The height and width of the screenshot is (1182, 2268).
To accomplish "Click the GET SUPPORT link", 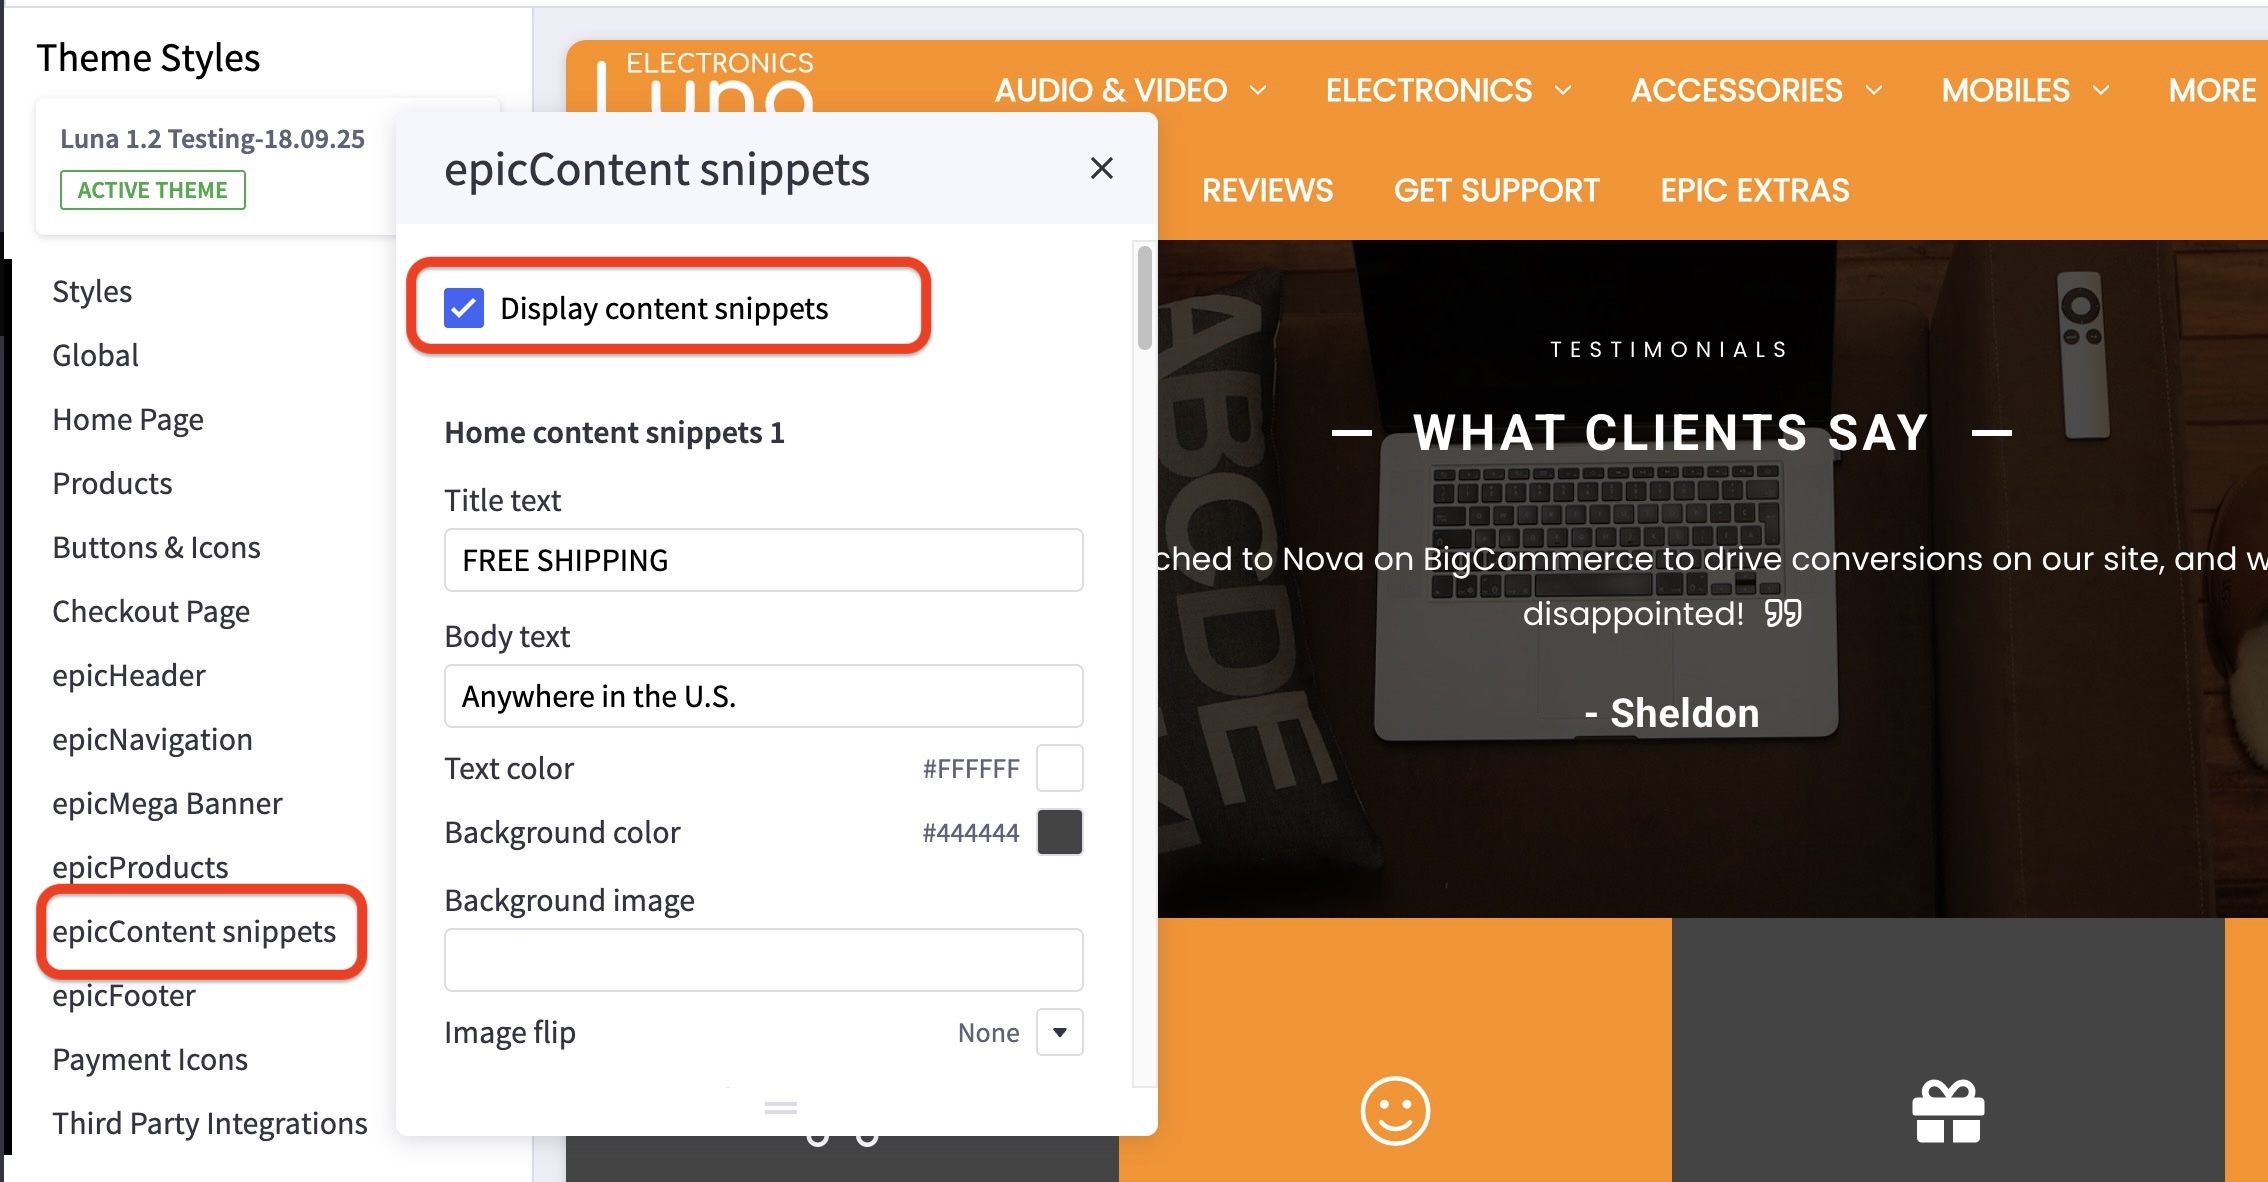I will 1497,190.
